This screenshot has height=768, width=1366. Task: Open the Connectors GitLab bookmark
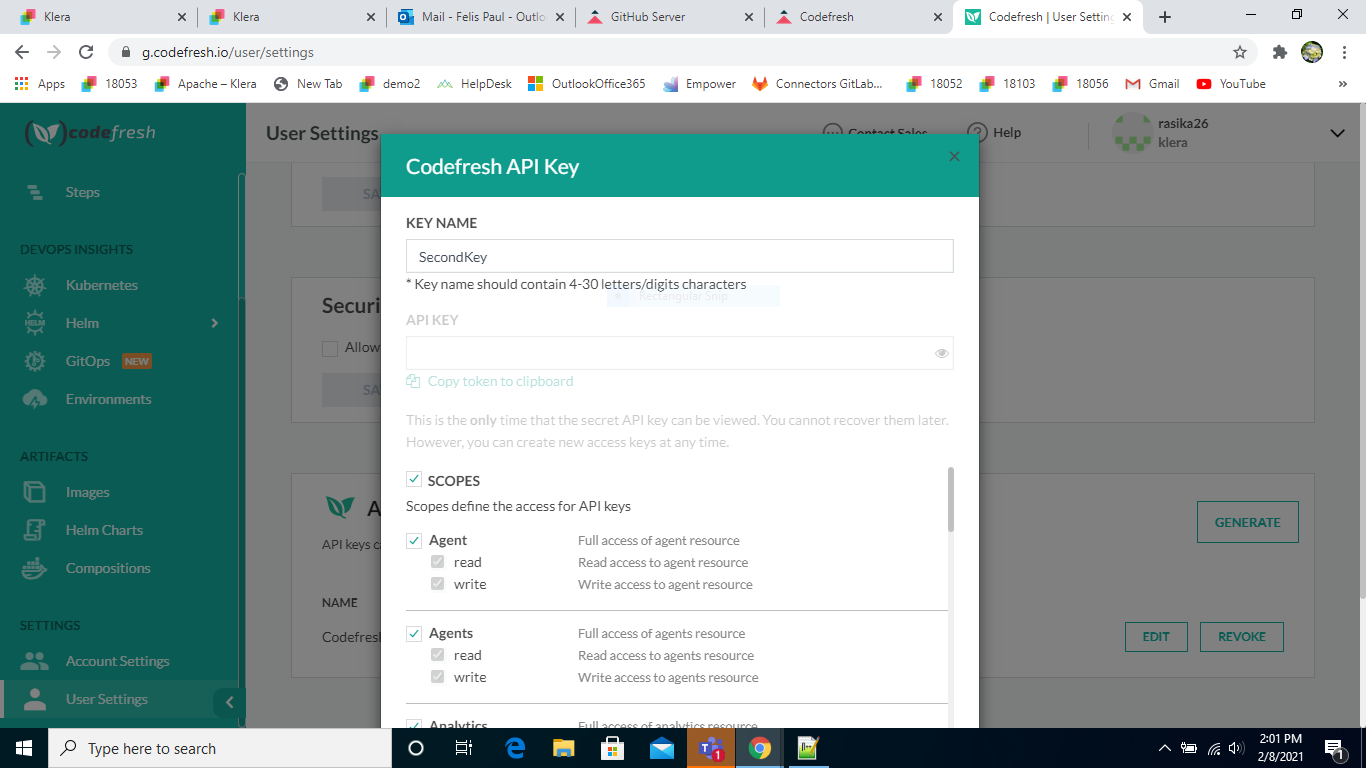click(x=818, y=84)
